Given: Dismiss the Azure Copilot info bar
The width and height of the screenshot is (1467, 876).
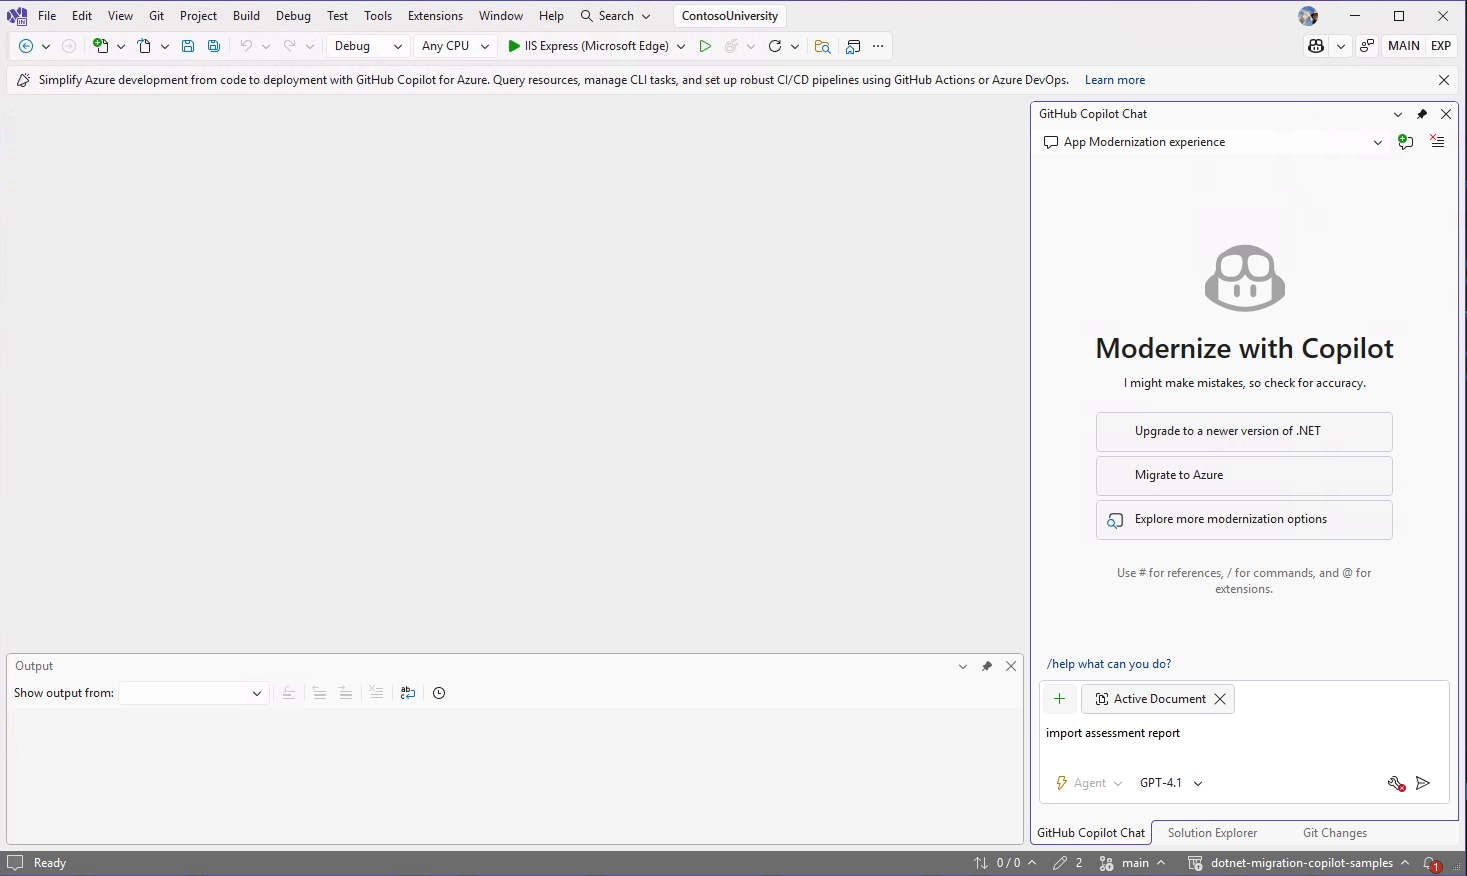Looking at the screenshot, I should coord(1444,80).
